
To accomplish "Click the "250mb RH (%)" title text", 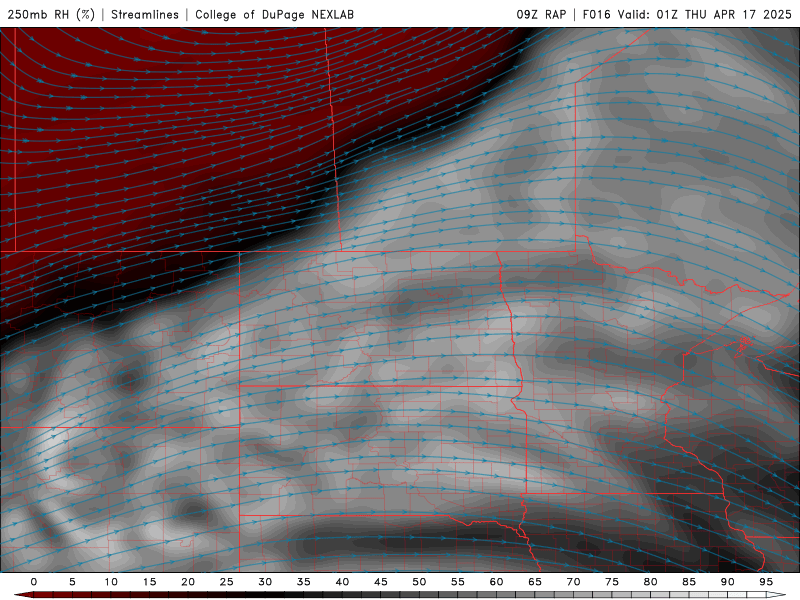I will (x=51, y=14).
